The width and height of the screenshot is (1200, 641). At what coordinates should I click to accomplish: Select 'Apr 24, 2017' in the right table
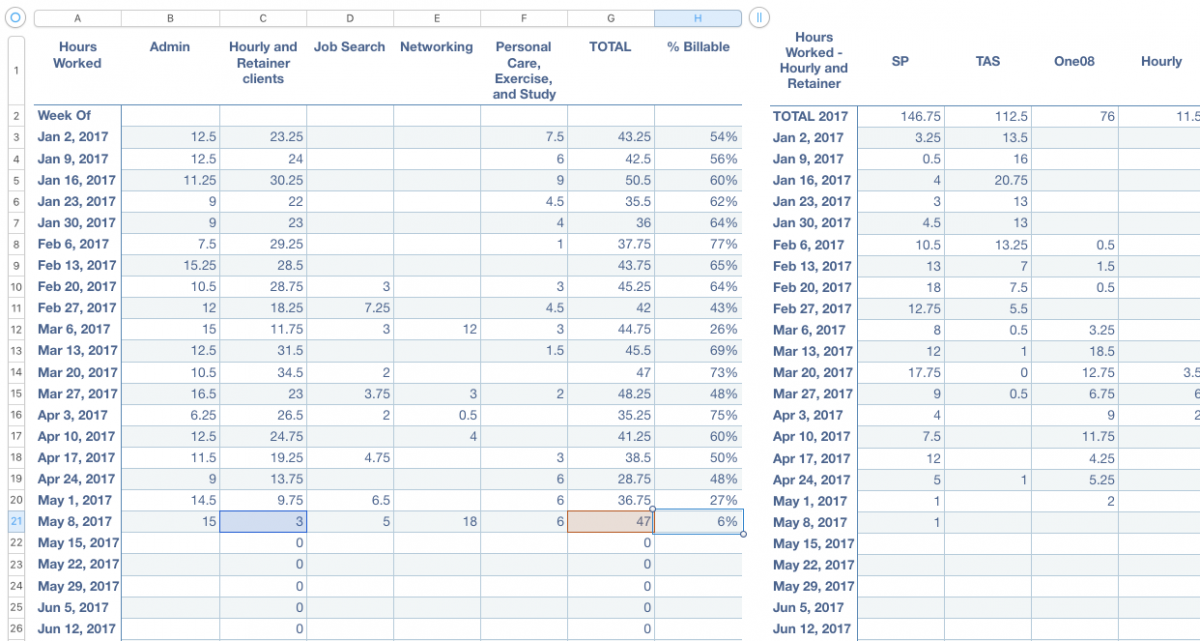(x=813, y=479)
